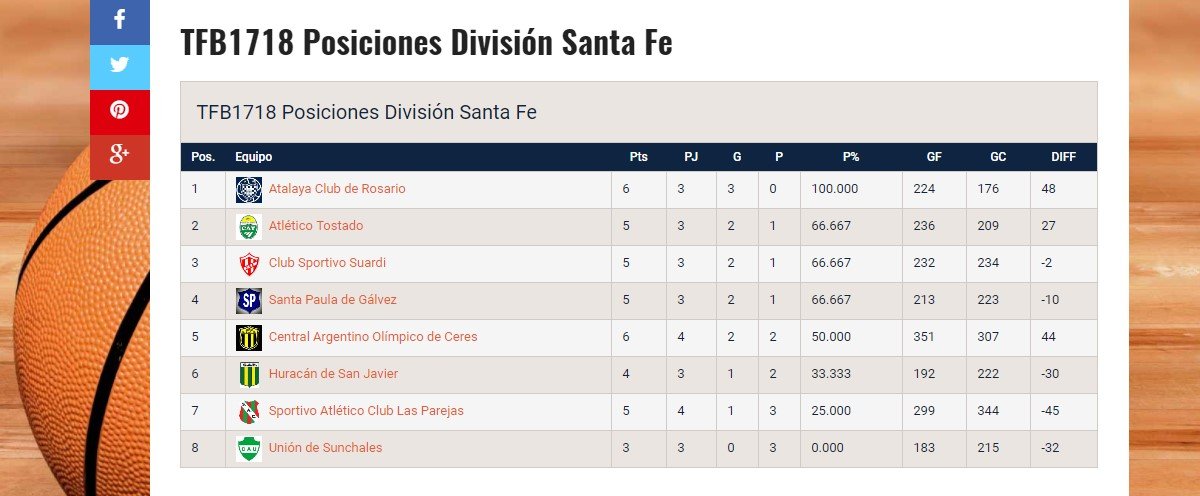Click Unión de Sunchales team crest

coord(248,448)
